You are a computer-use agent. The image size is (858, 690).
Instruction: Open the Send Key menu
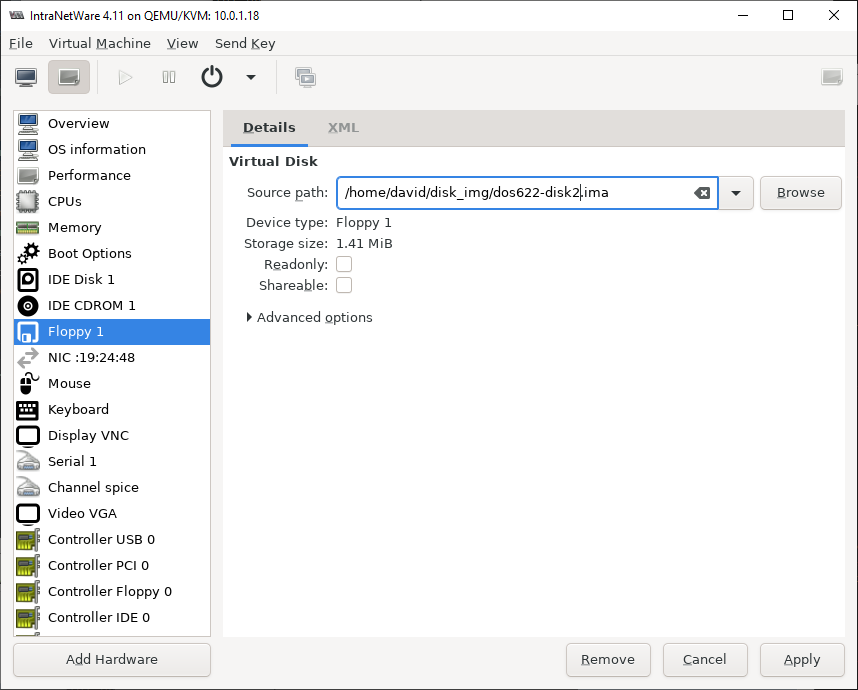(245, 43)
